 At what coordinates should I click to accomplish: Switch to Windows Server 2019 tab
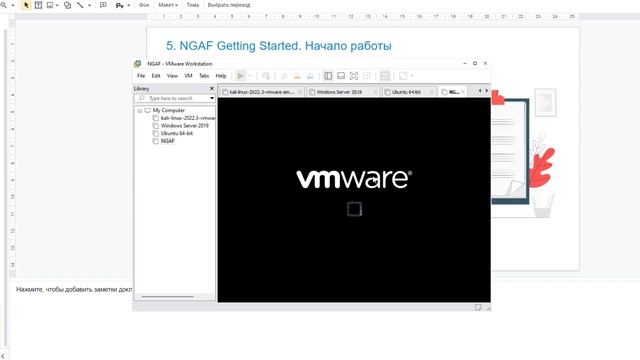click(x=339, y=92)
